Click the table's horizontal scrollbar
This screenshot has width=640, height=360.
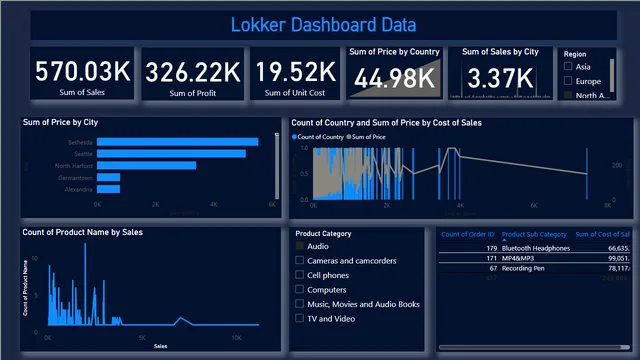click(534, 347)
